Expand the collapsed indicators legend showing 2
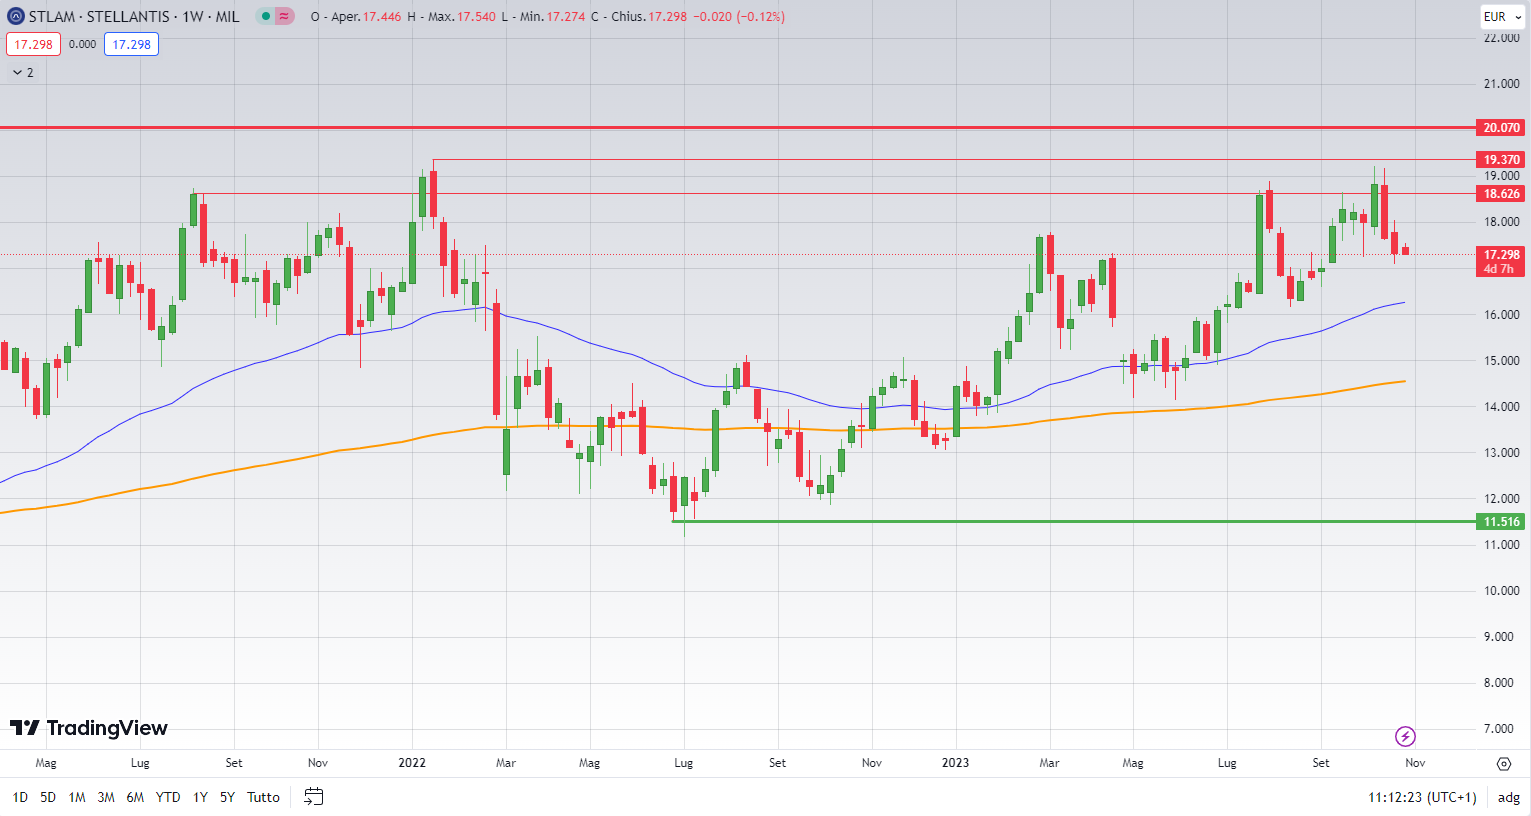 pyautogui.click(x=22, y=72)
